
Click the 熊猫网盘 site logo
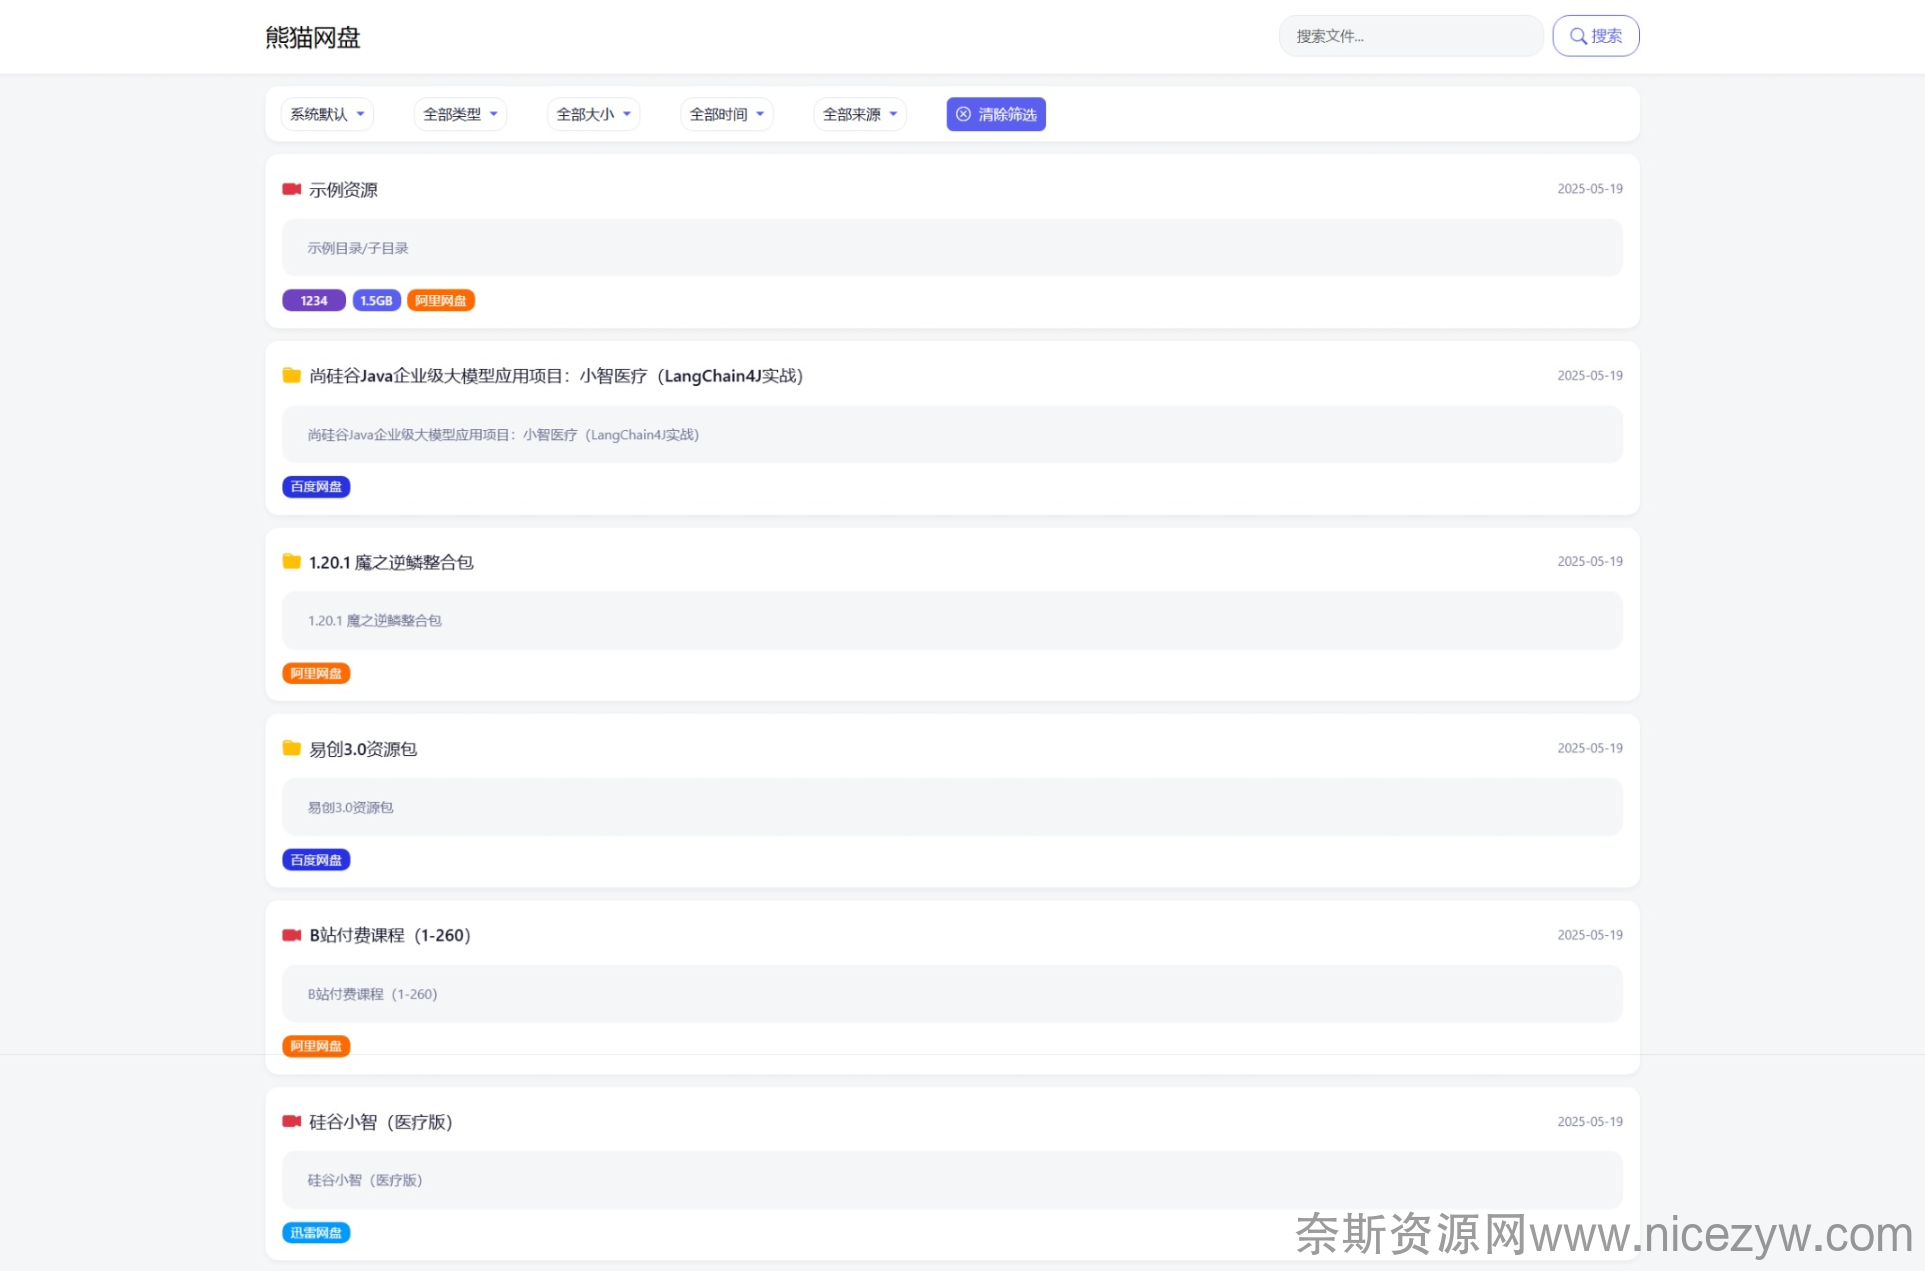pyautogui.click(x=312, y=37)
